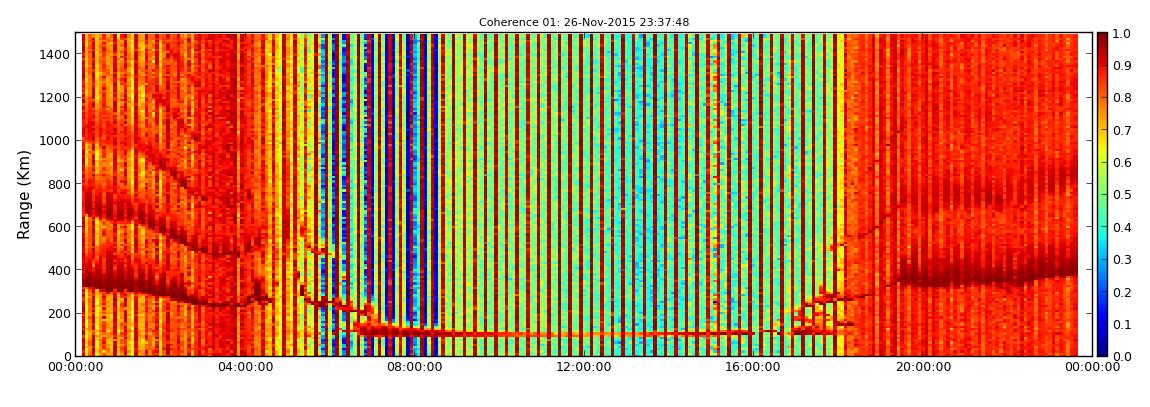1150x407 pixels.
Task: Click the 400 range tick label
Action: [59, 271]
